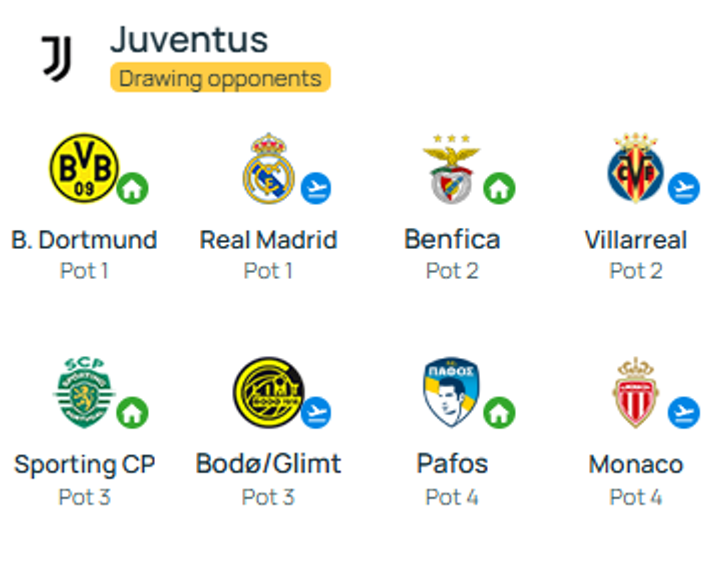The width and height of the screenshot is (720, 571).
Task: Open the Villarreal club crest
Action: point(635,168)
